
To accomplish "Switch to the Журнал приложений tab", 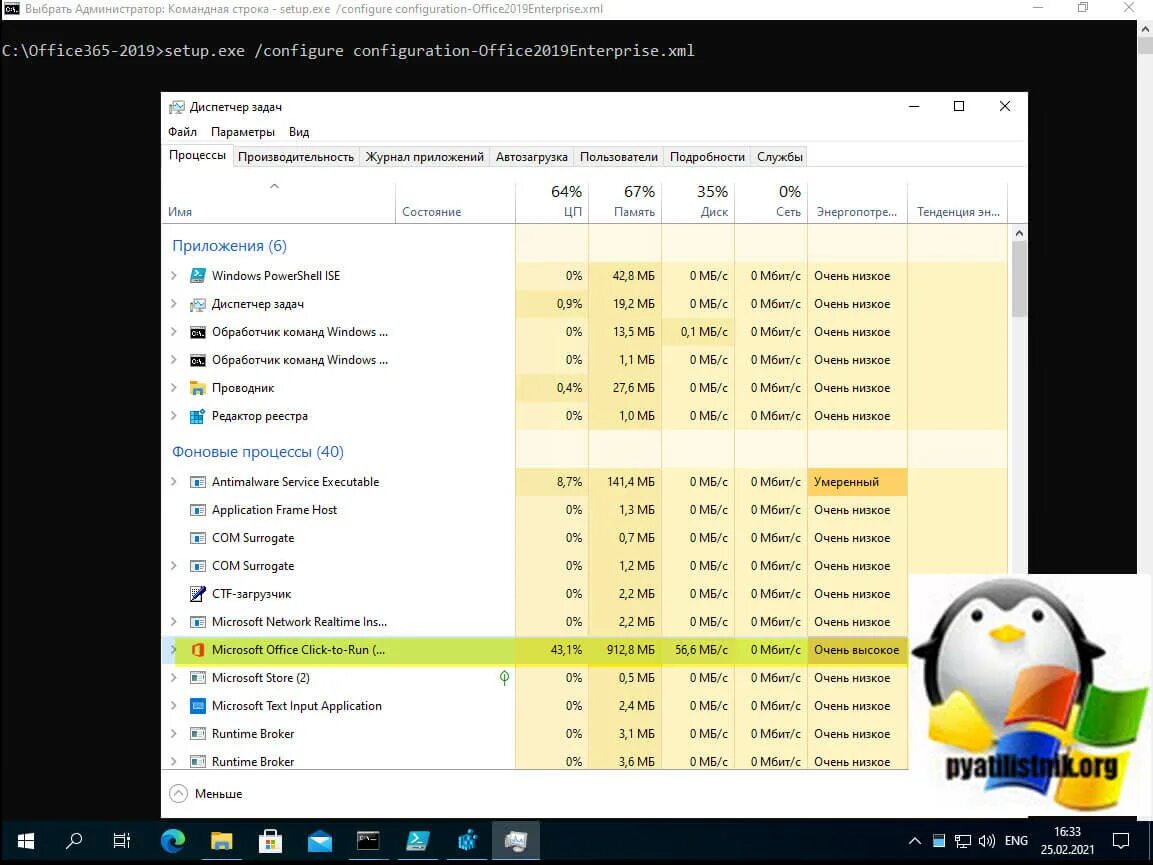I will (x=424, y=157).
